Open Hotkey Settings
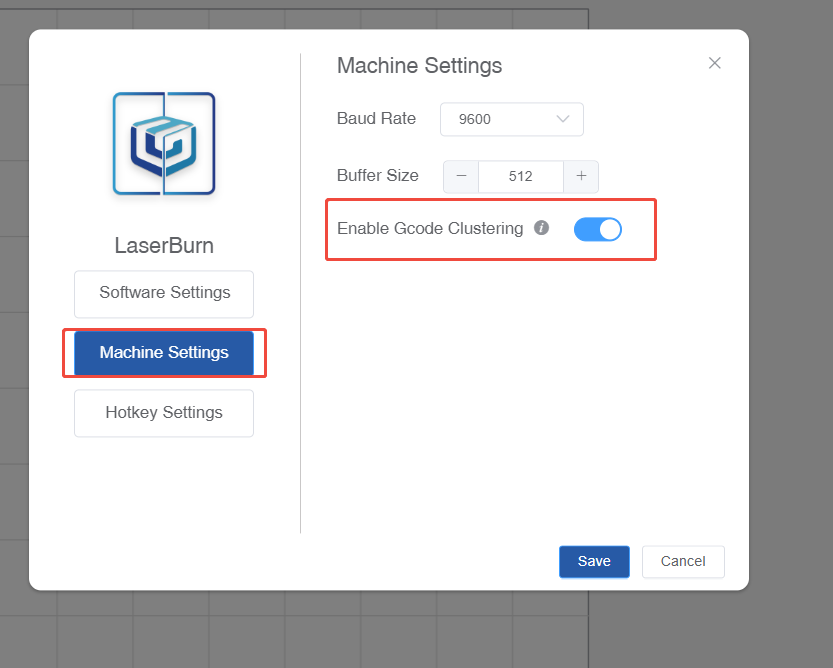833x668 pixels. point(163,413)
